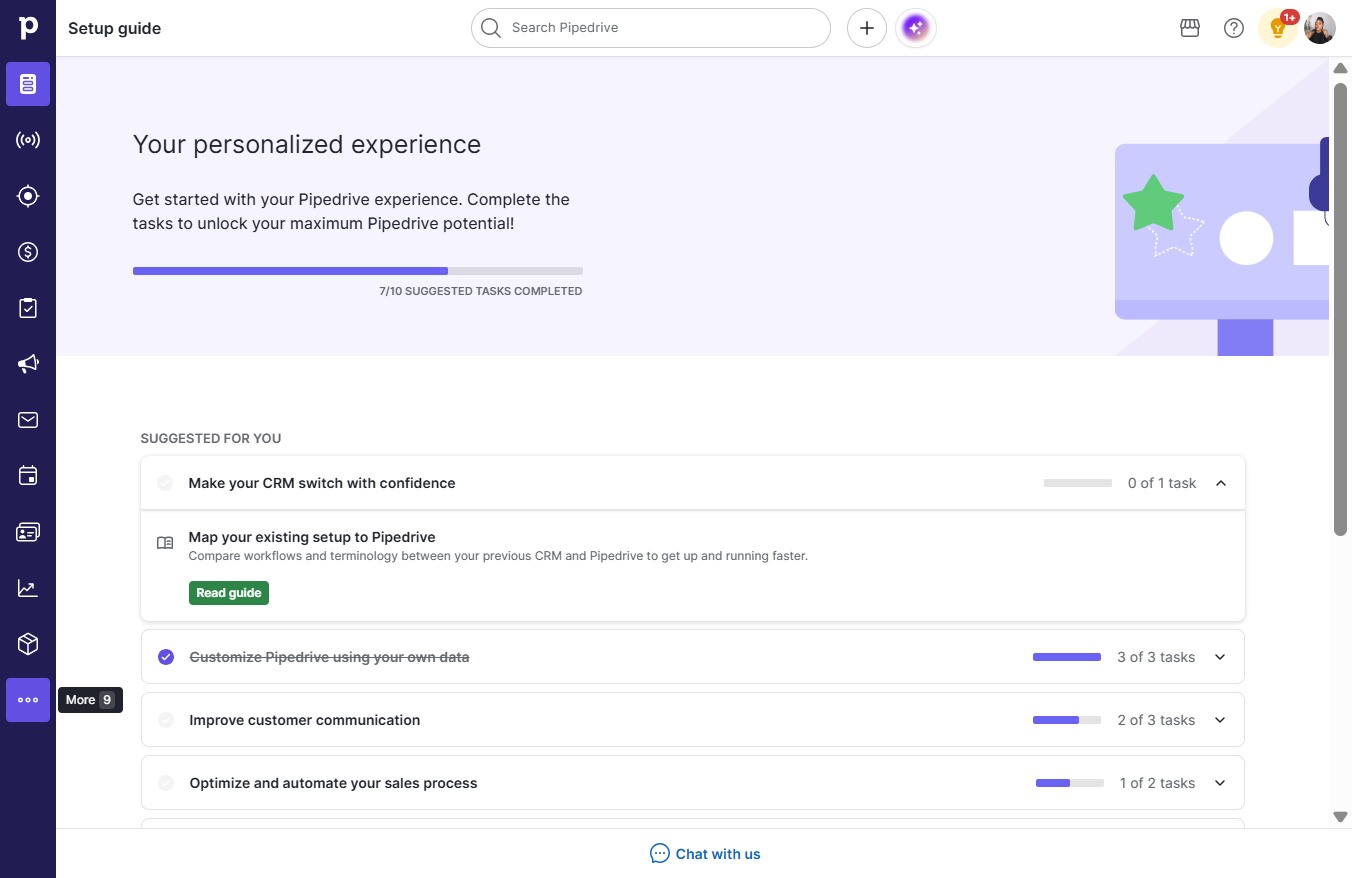Click the book icon beside Map your existing setup

[165, 543]
